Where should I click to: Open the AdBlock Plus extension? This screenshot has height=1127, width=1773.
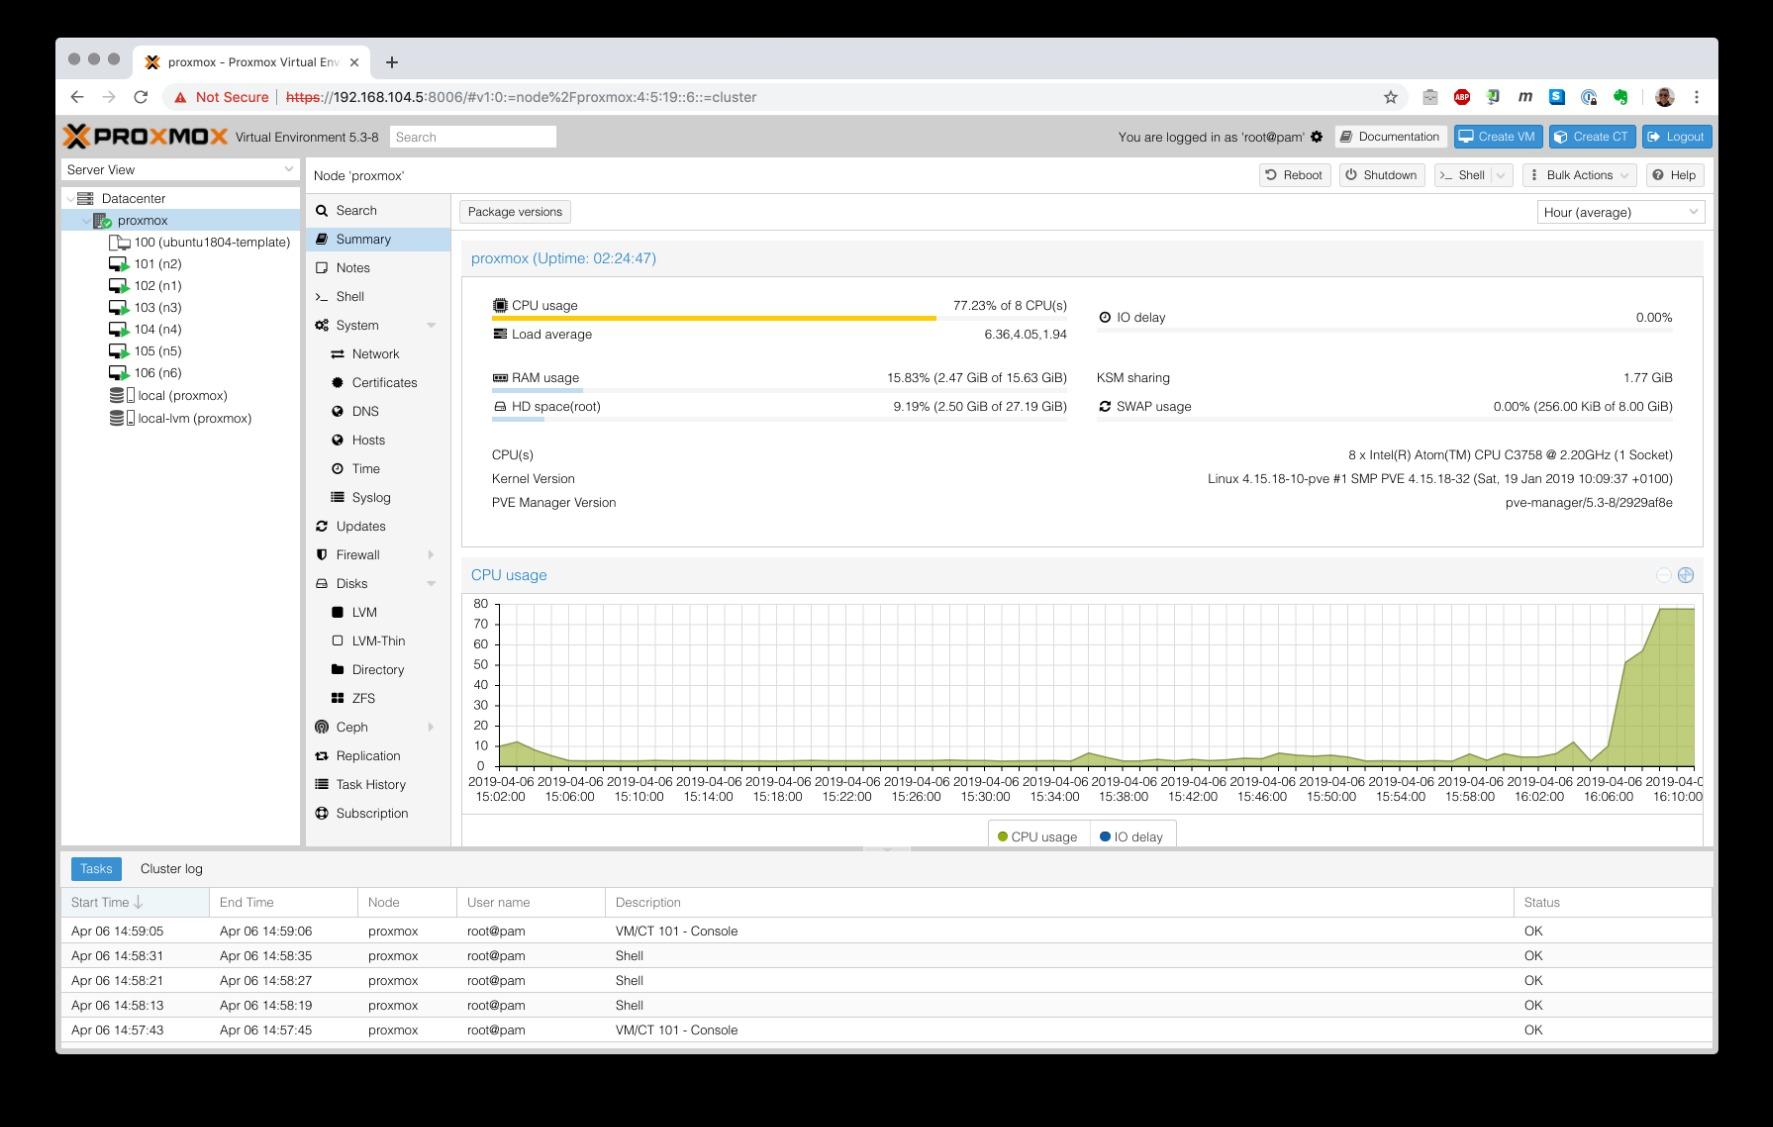(1462, 97)
